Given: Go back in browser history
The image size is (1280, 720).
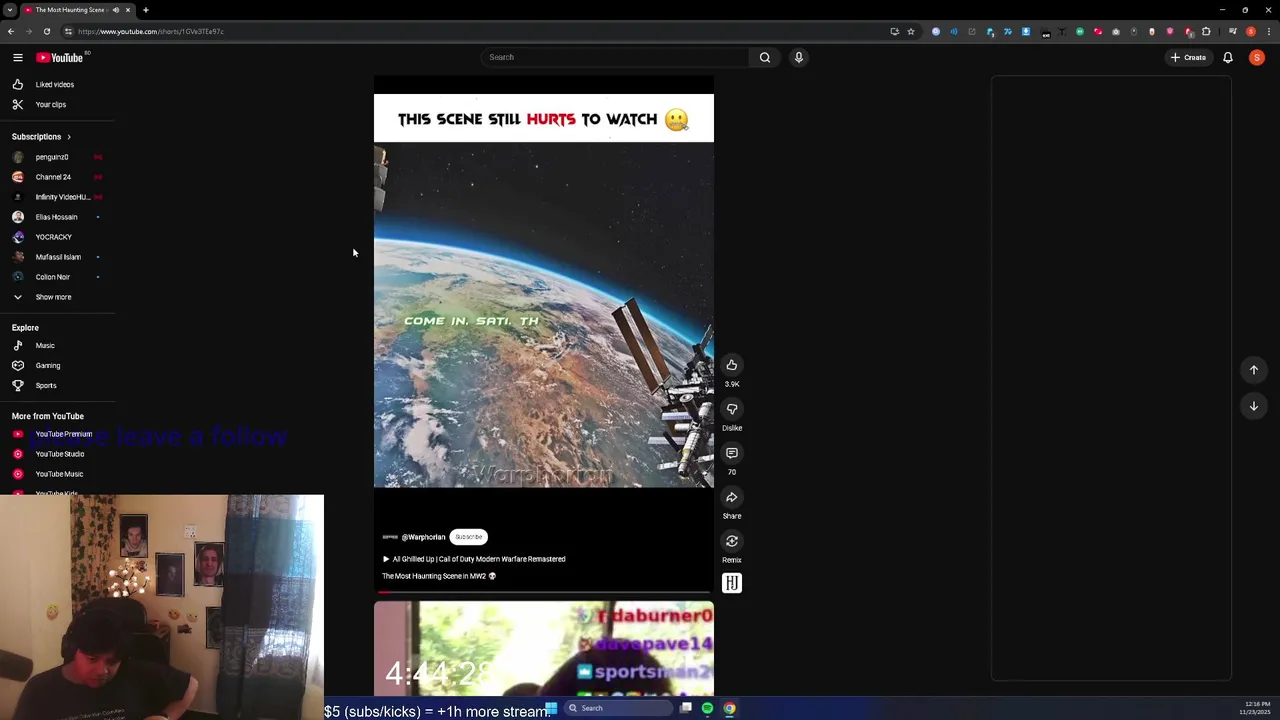Looking at the screenshot, I should (11, 31).
